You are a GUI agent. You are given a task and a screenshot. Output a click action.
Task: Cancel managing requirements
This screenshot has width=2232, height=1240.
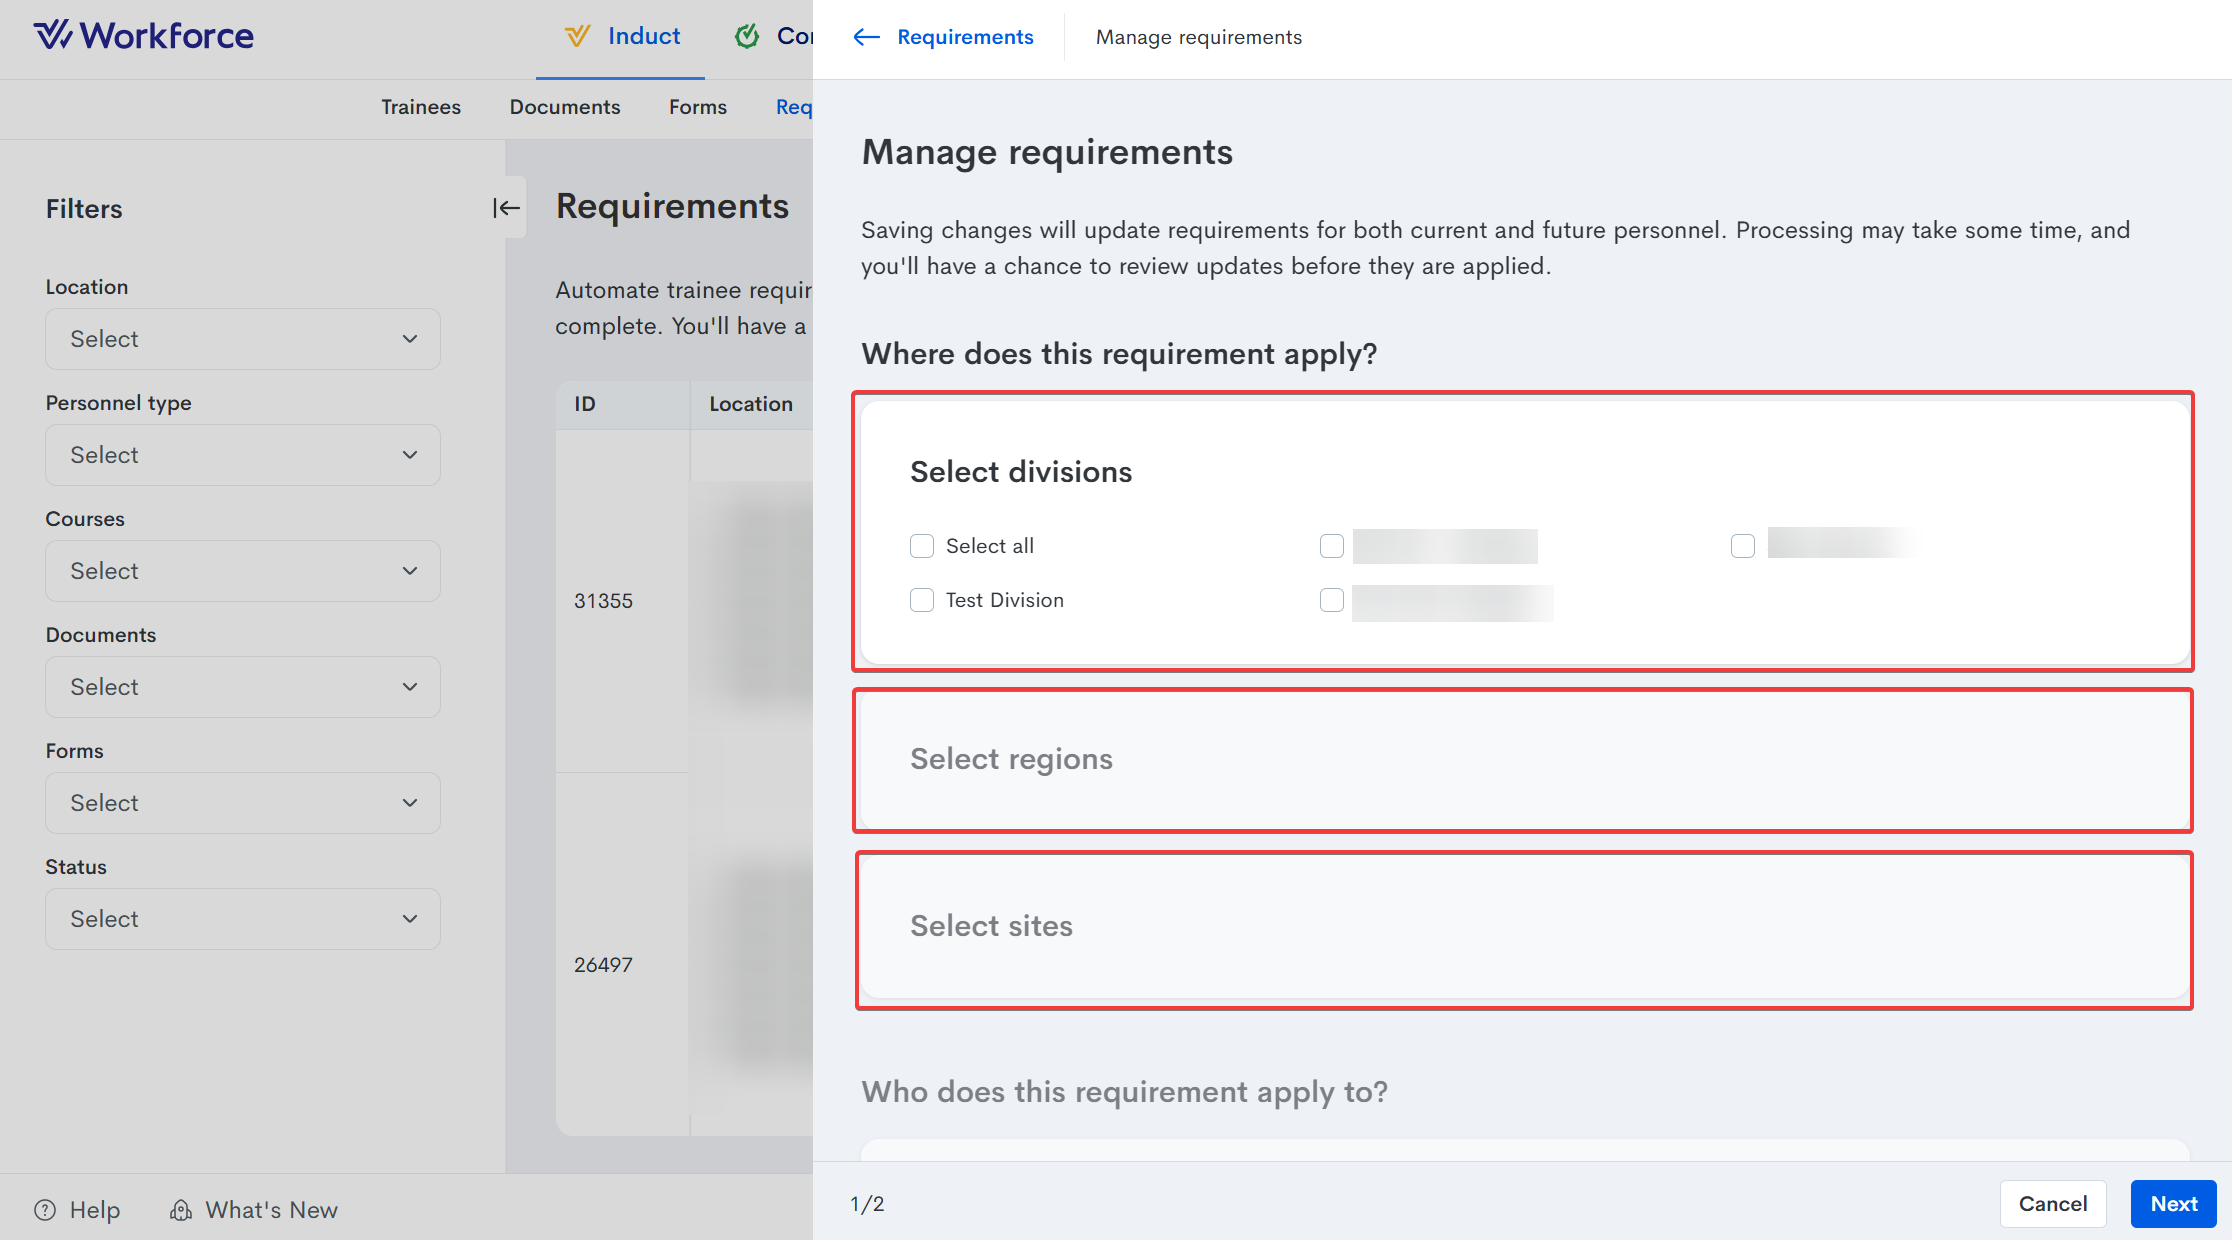tap(2053, 1204)
